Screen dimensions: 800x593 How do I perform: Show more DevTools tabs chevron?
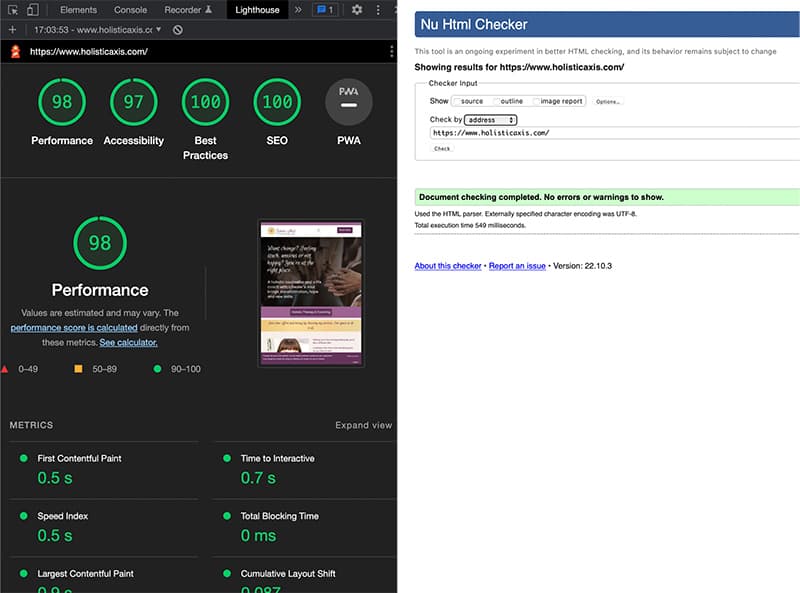point(298,10)
